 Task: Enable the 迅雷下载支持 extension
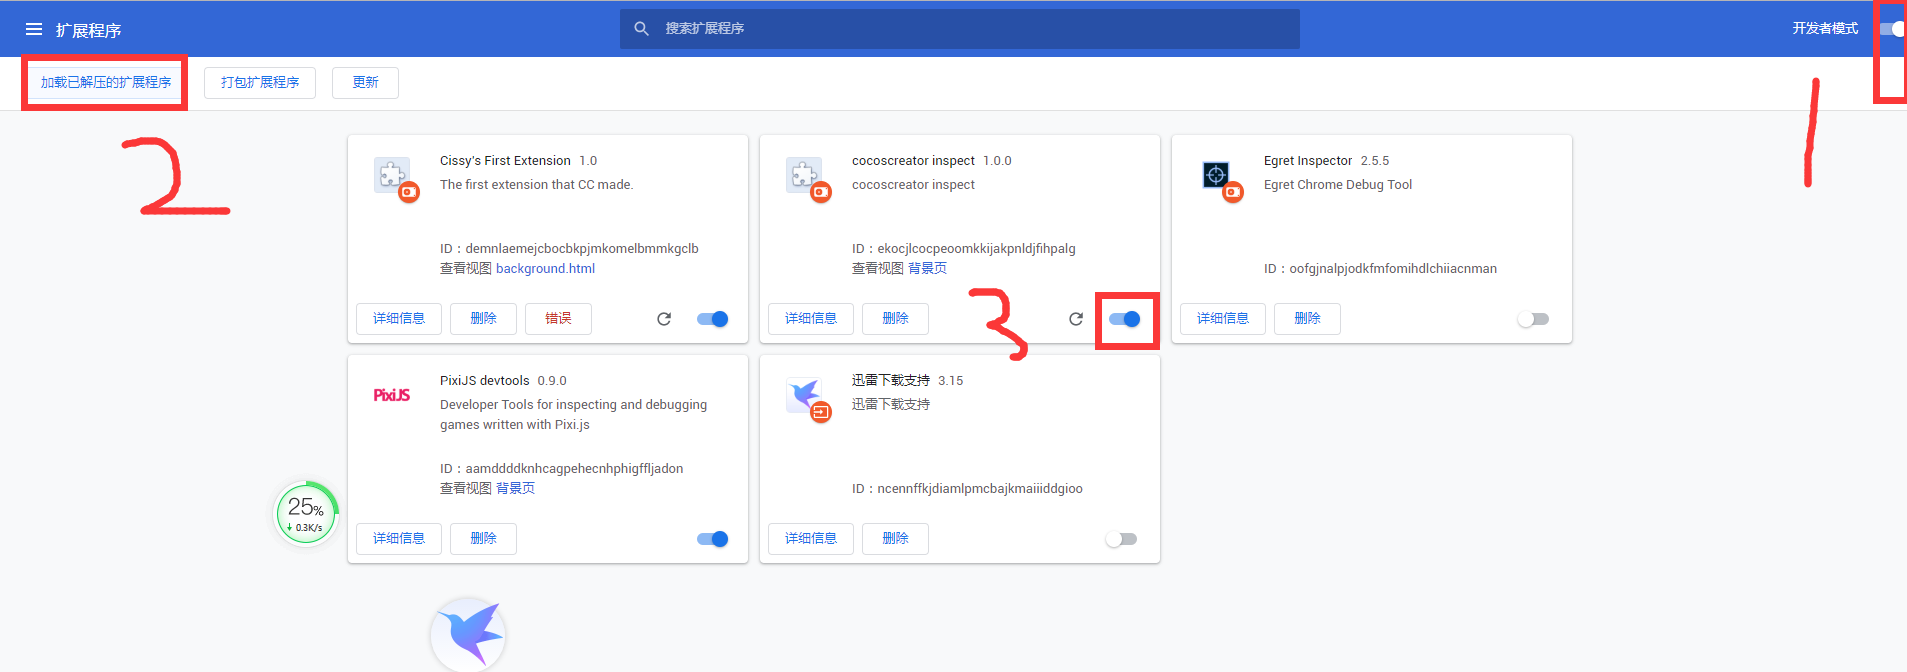tap(1121, 539)
